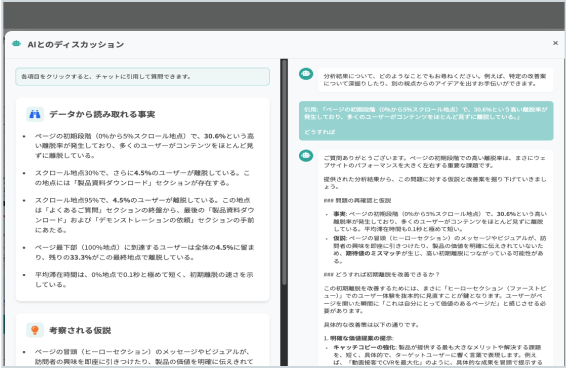Viewport: 566px width, 368px height.
Task: Click the 1. 明確な価値提案の提示 item
Action: coord(359,338)
